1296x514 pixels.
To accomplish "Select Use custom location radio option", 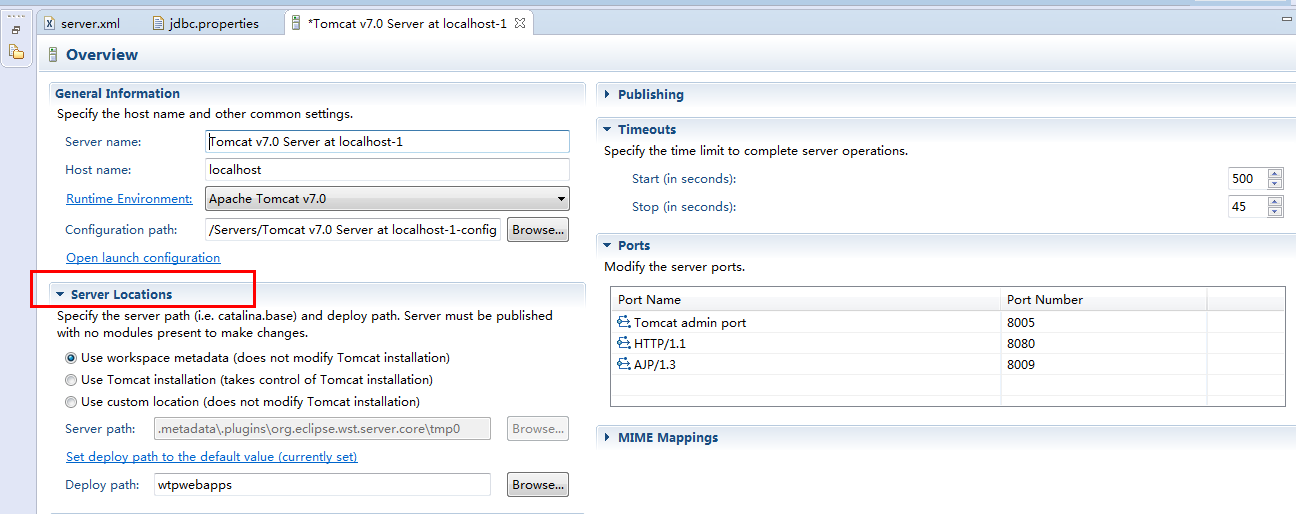I will click(x=71, y=402).
